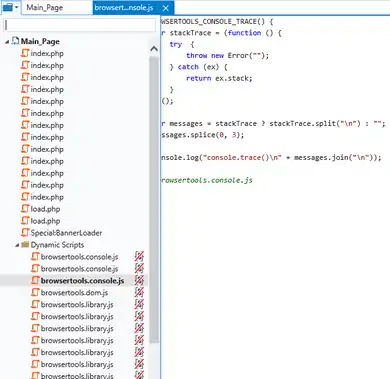Select the browsert...nsole.js tab
Image resolution: width=390 pixels, height=379 pixels.
(x=124, y=7)
